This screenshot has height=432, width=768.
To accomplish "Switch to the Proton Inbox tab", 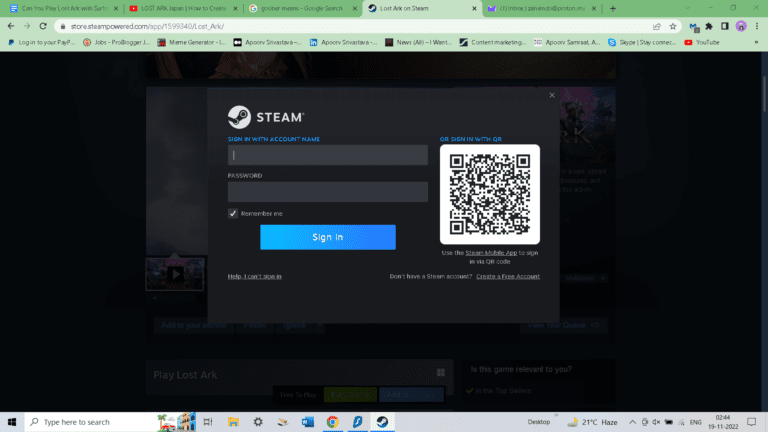I will pyautogui.click(x=541, y=8).
